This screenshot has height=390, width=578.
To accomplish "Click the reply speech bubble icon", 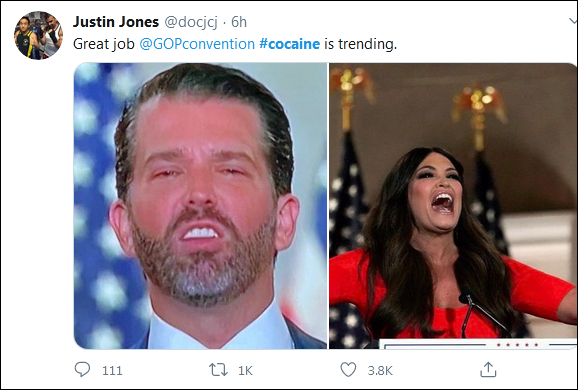I will 82,369.
